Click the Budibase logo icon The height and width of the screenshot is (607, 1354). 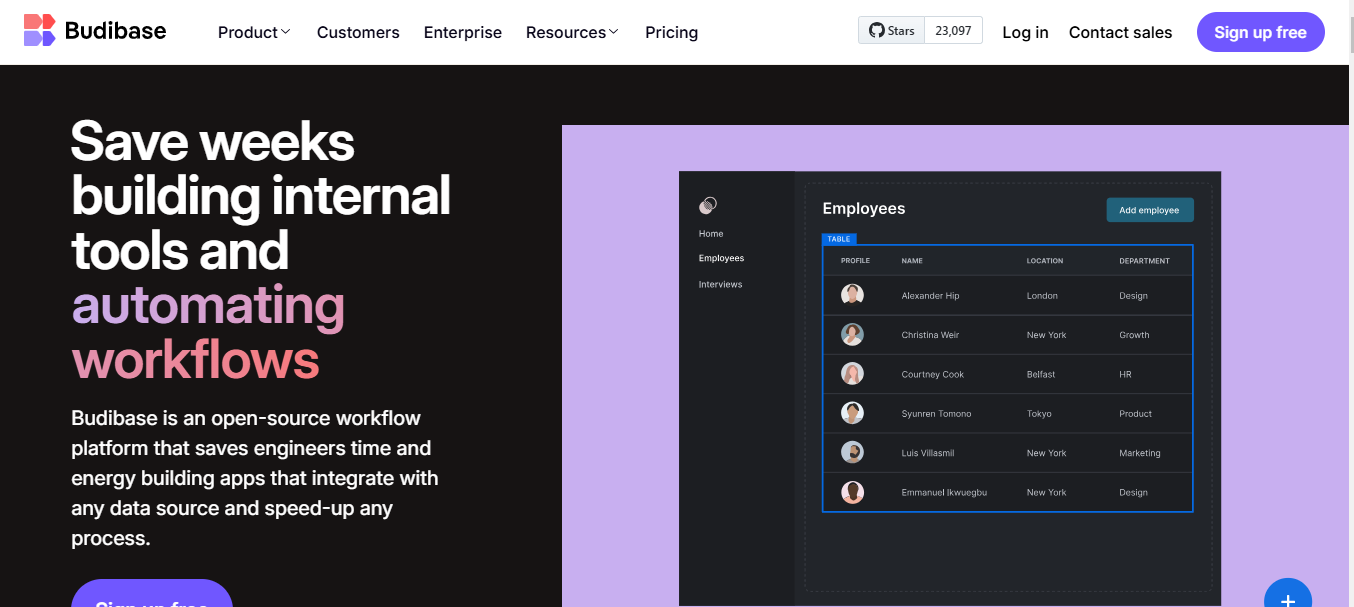coord(40,31)
